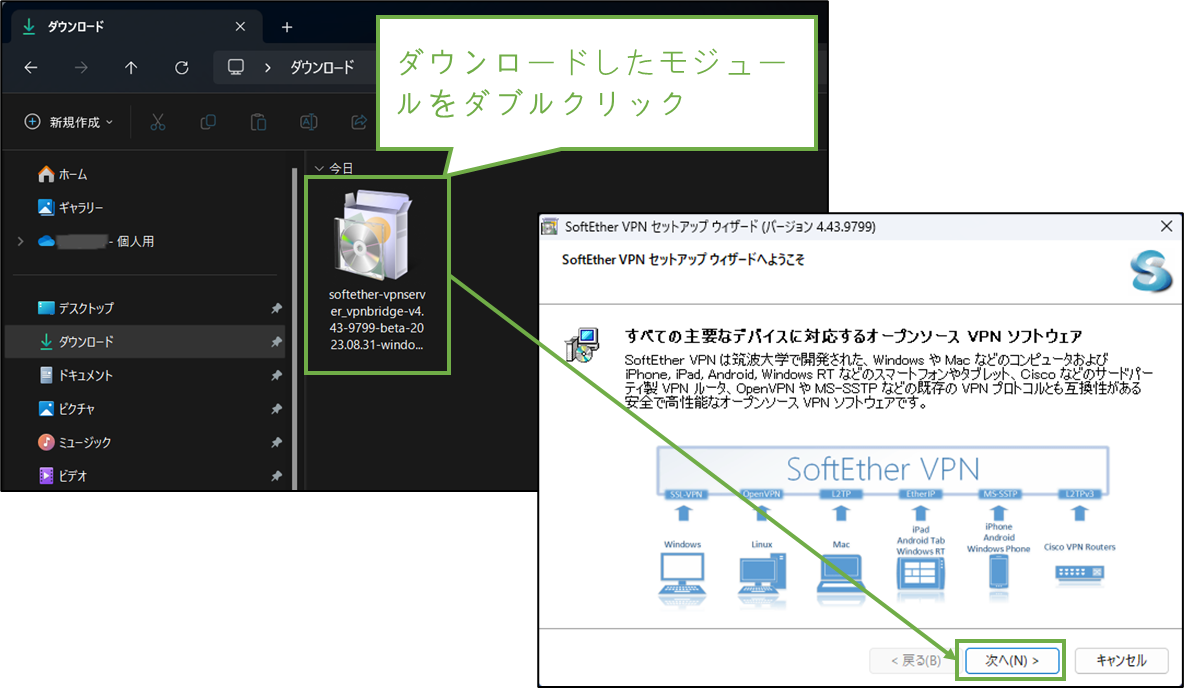Unpin デスクトップ using its pin icon
1184x688 pixels.
click(276, 308)
